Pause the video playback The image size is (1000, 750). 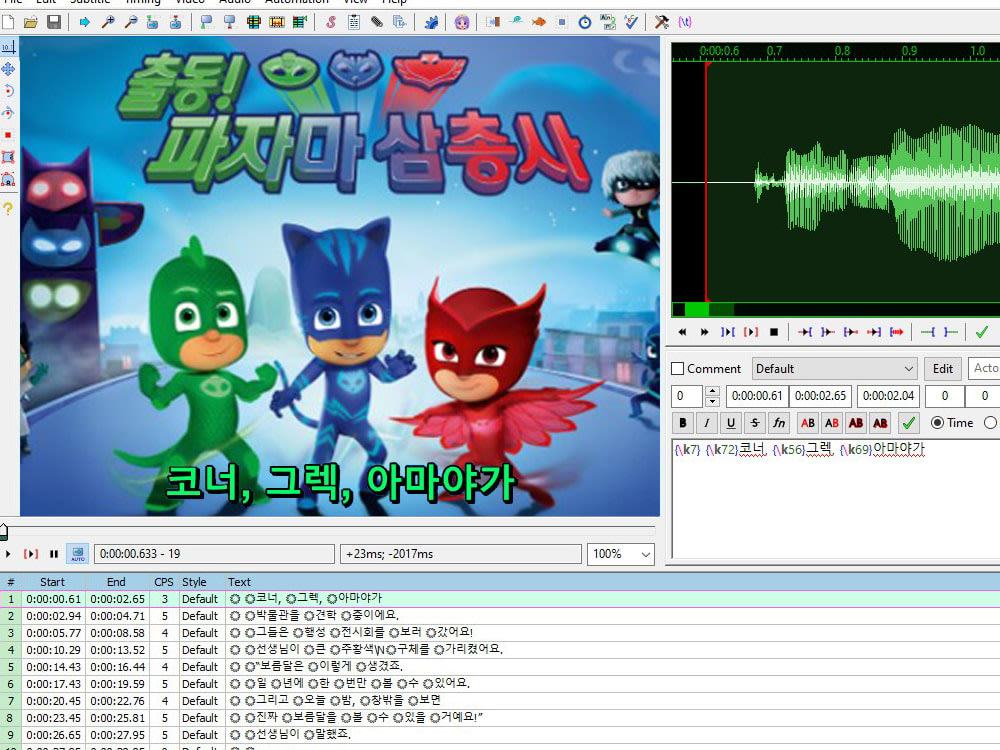pos(54,554)
